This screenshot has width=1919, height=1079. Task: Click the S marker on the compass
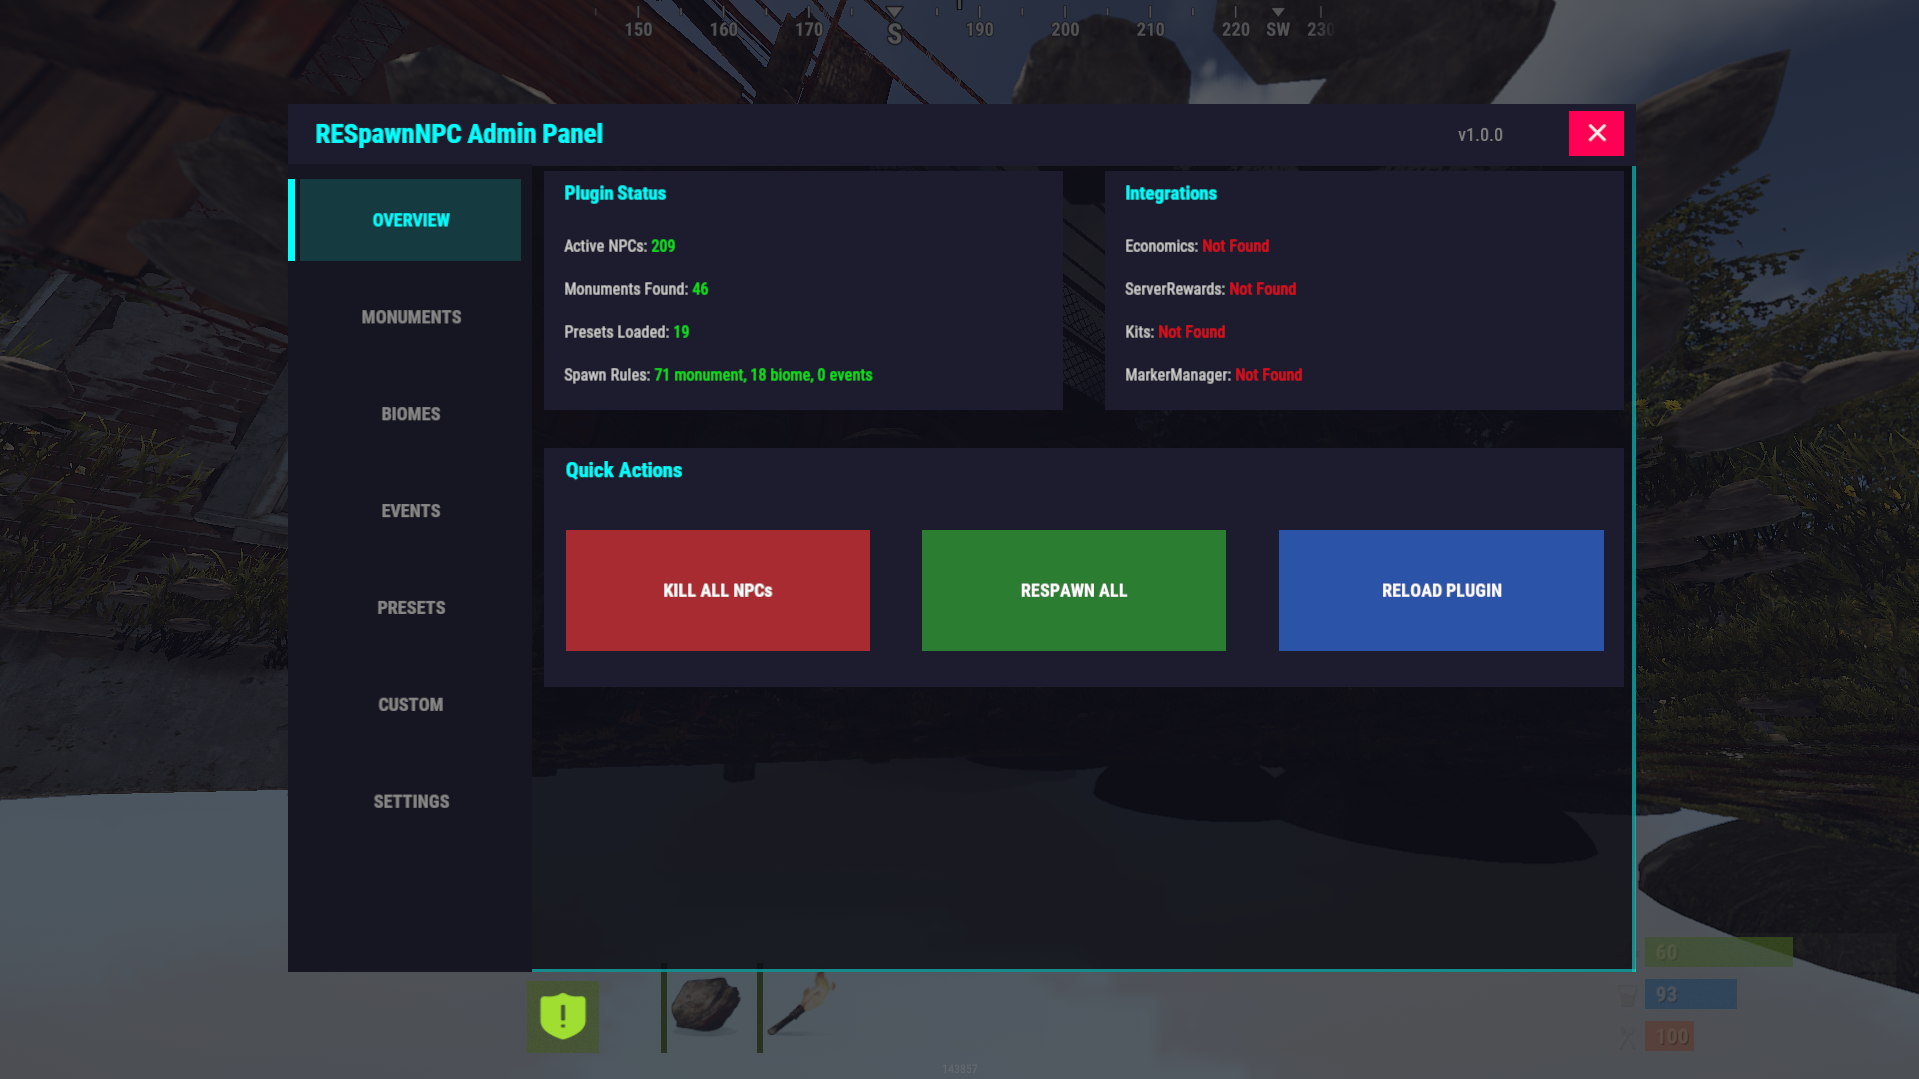point(894,34)
